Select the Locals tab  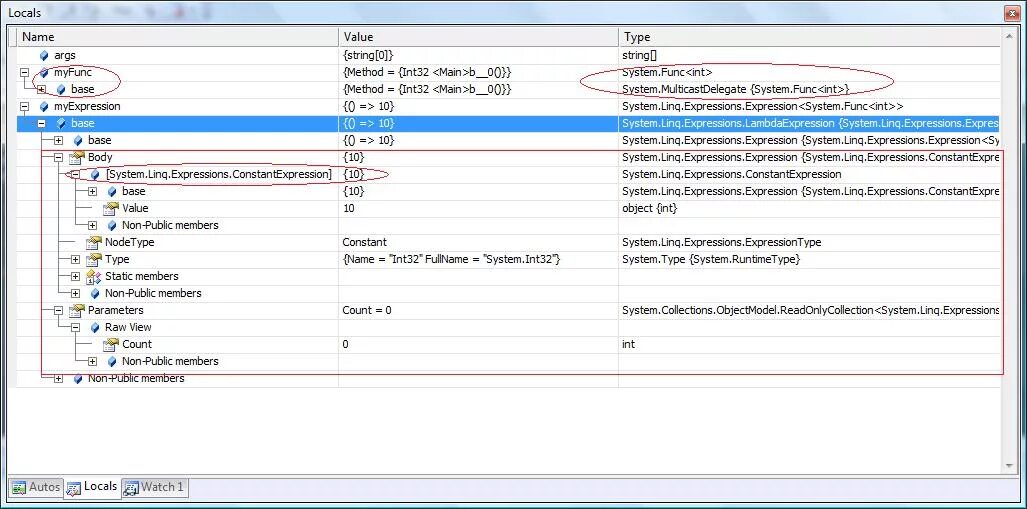coord(92,487)
